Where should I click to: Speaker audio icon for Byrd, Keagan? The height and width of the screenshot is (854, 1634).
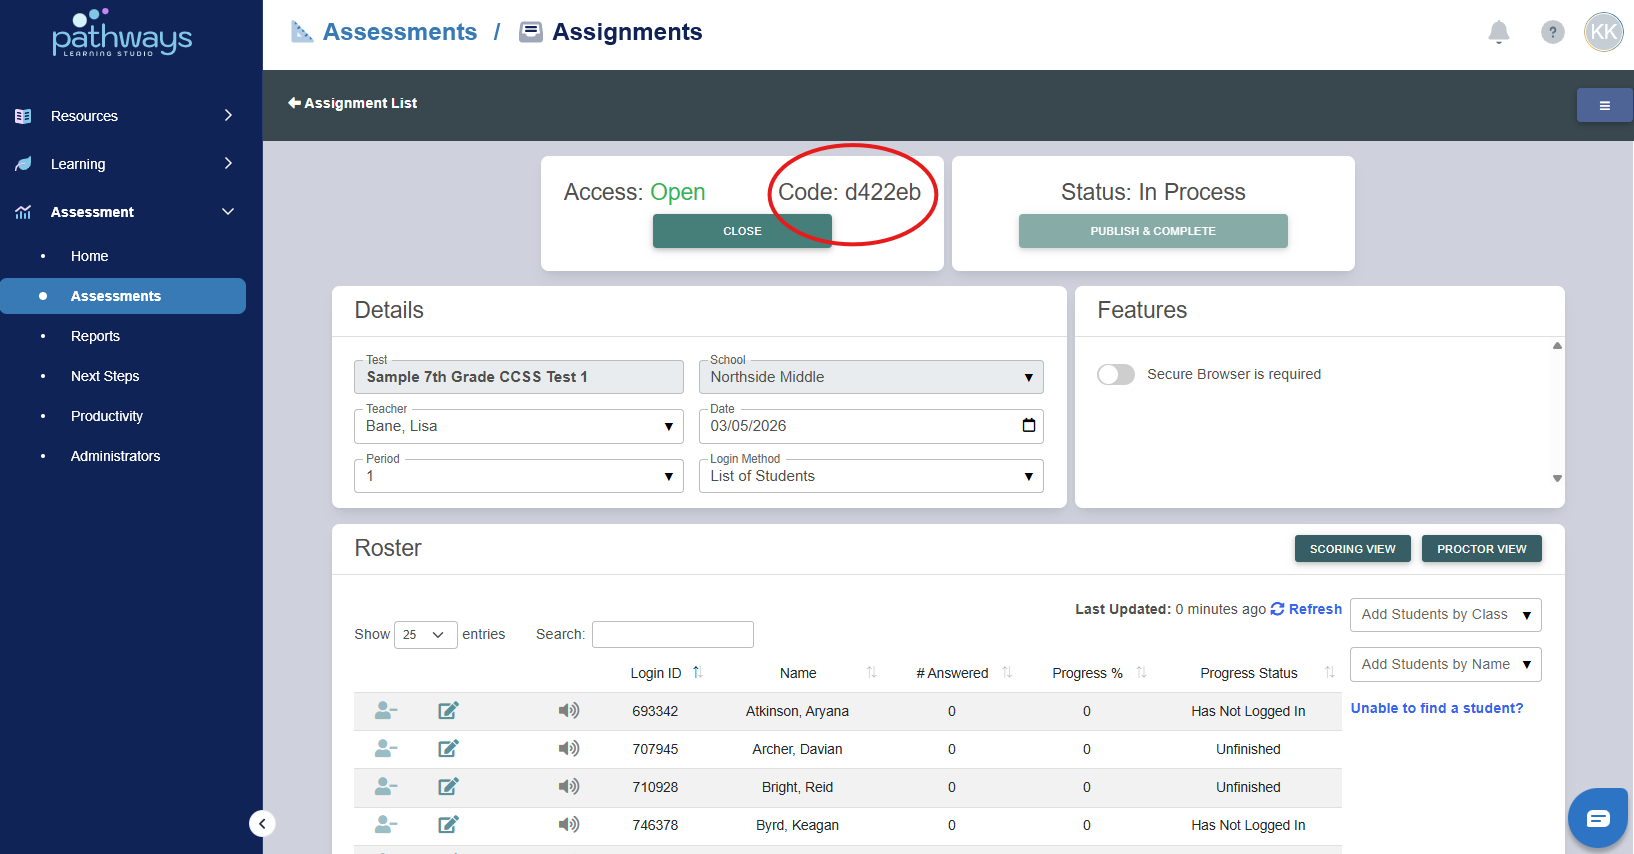[569, 824]
